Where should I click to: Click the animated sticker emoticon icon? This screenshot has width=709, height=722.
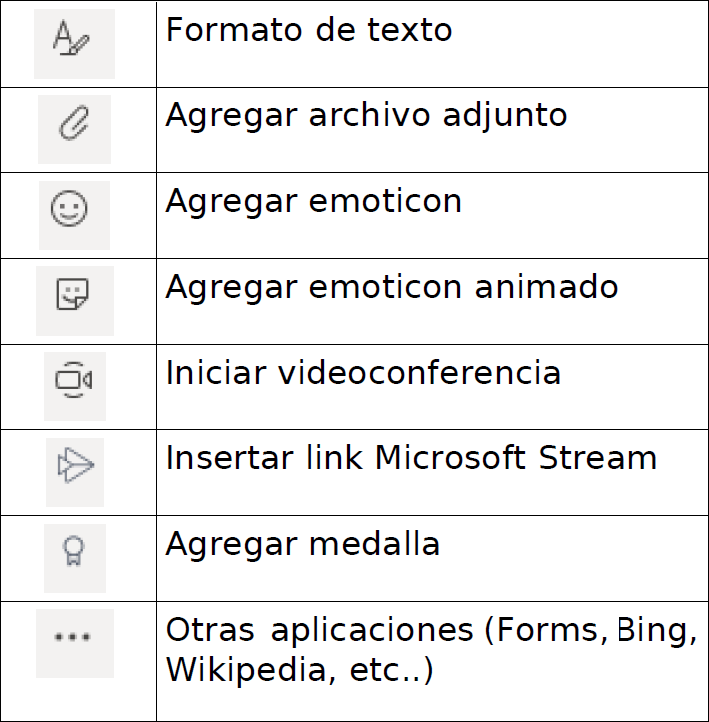point(75,301)
